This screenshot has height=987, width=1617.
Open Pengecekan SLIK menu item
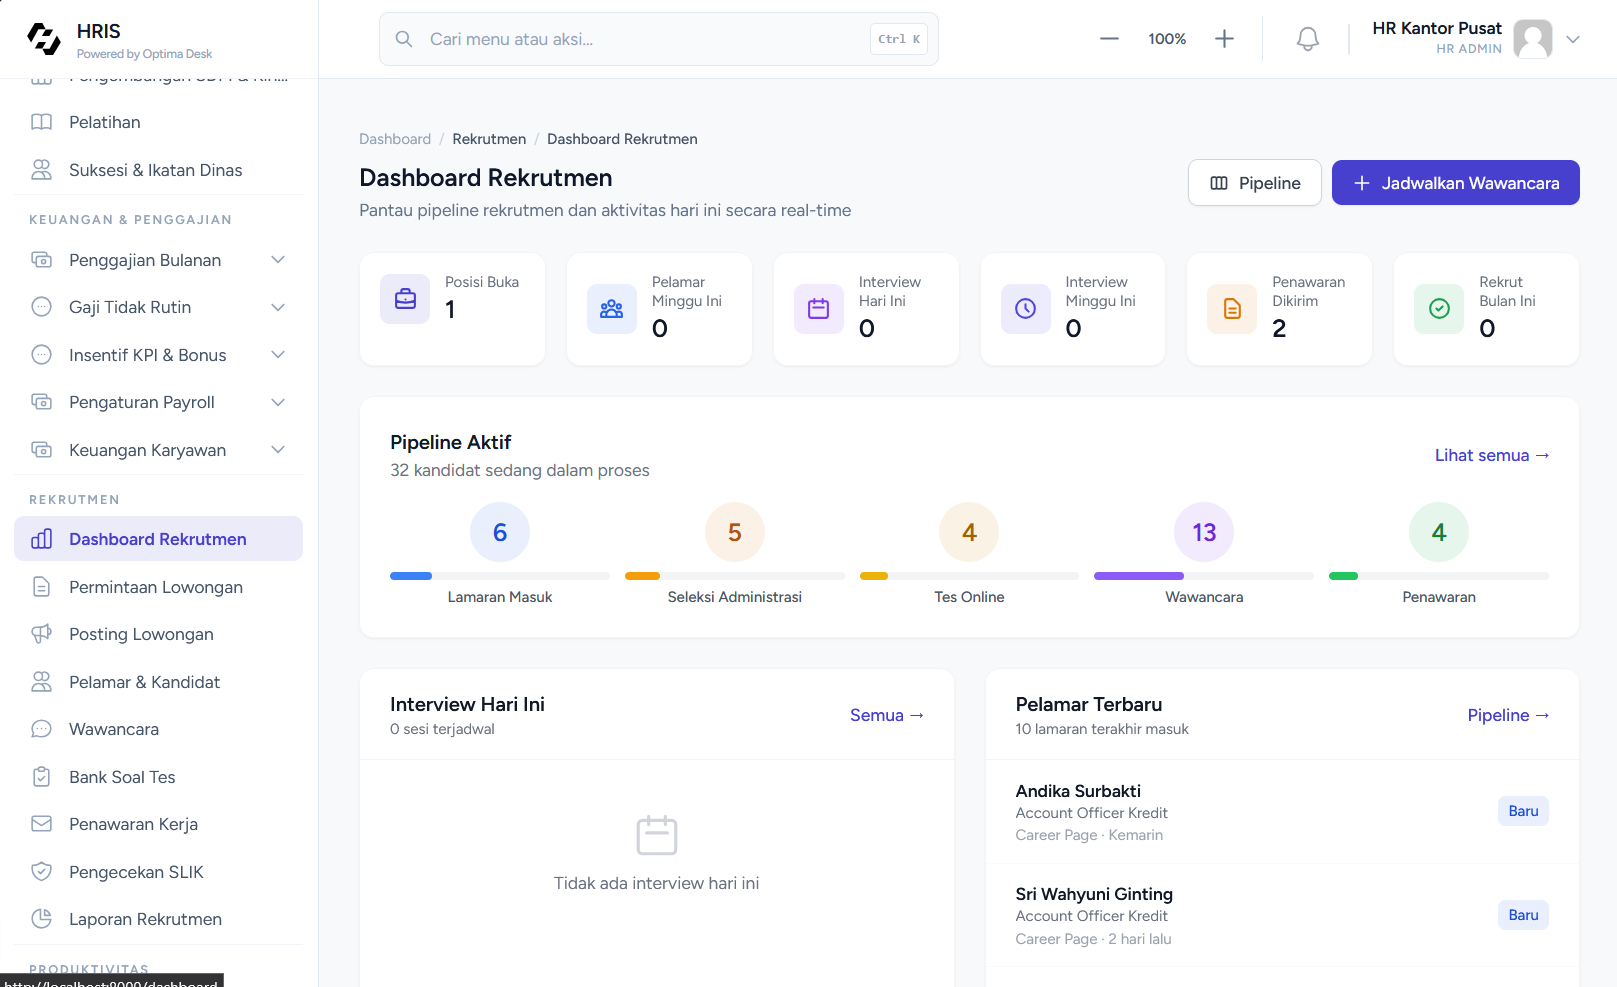click(x=159, y=872)
